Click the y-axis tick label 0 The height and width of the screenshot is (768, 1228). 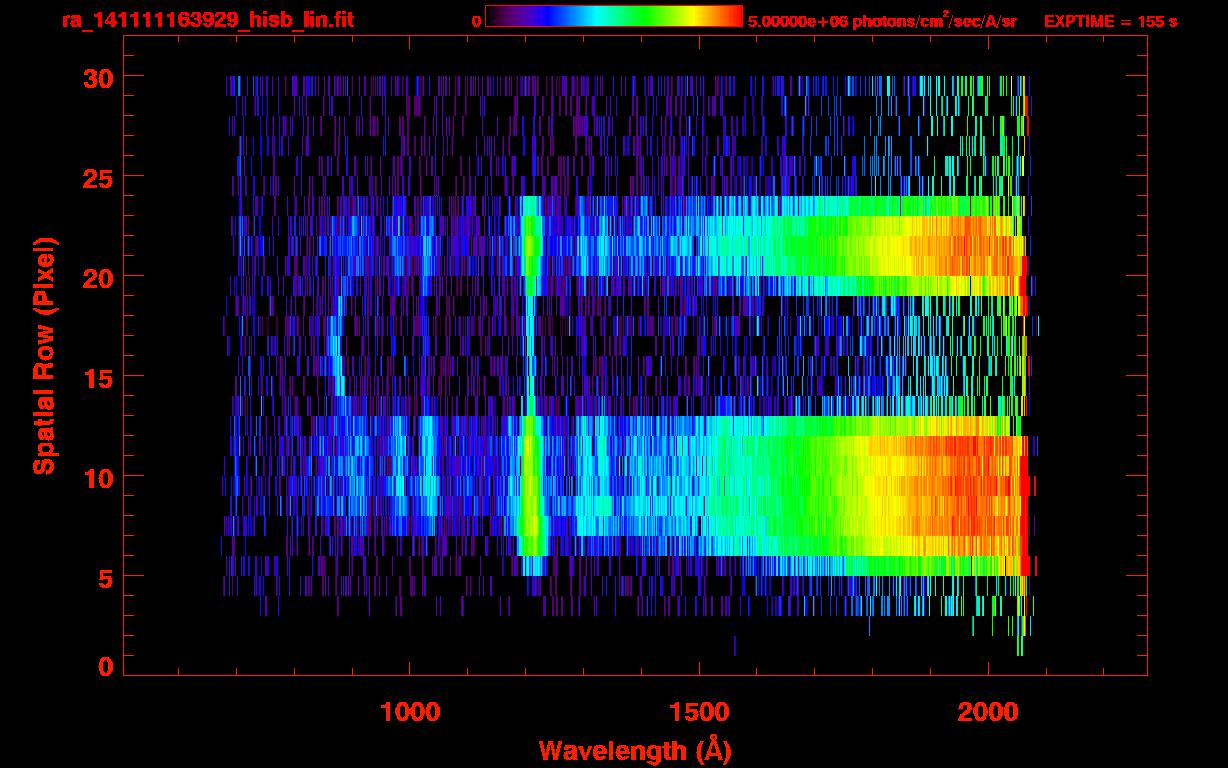click(103, 667)
